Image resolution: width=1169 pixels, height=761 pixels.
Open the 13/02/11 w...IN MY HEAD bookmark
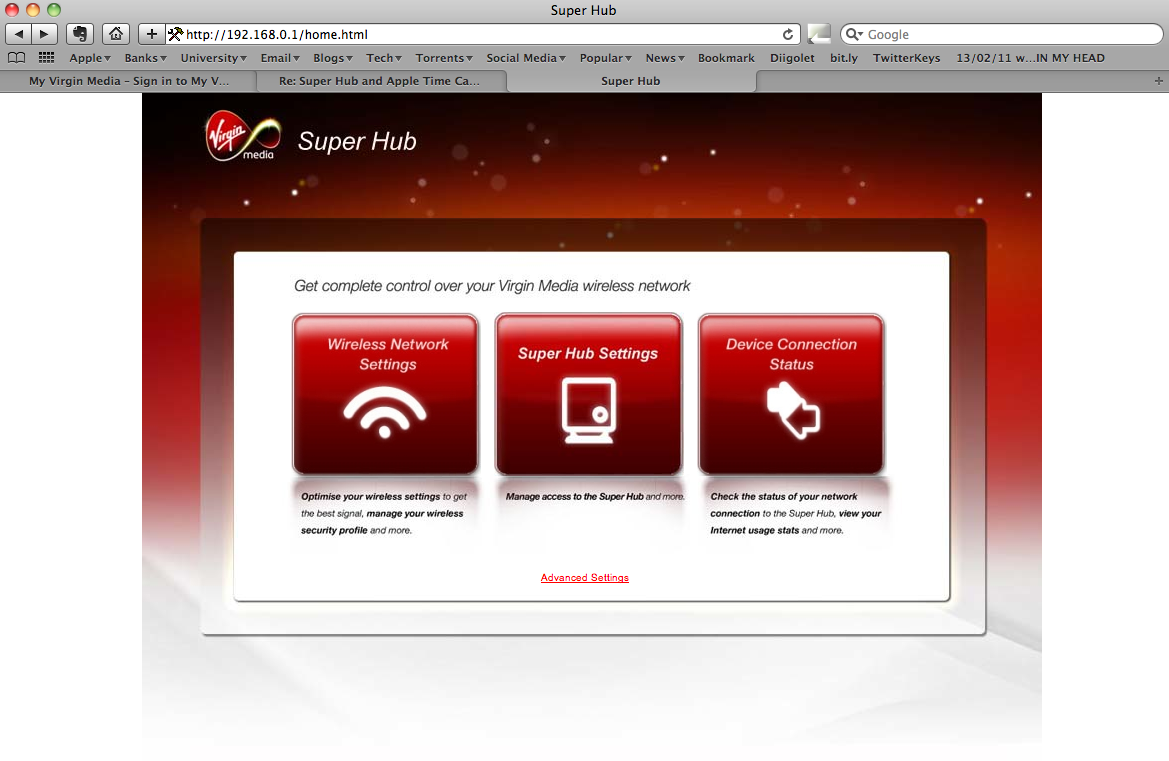pyautogui.click(x=1030, y=57)
